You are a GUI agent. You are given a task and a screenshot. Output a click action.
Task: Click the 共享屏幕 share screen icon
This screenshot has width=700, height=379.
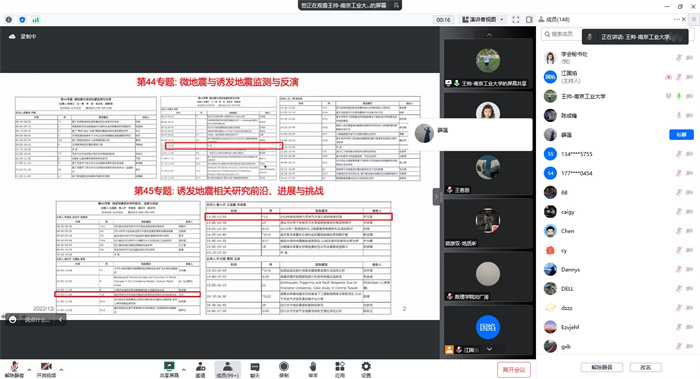click(169, 369)
